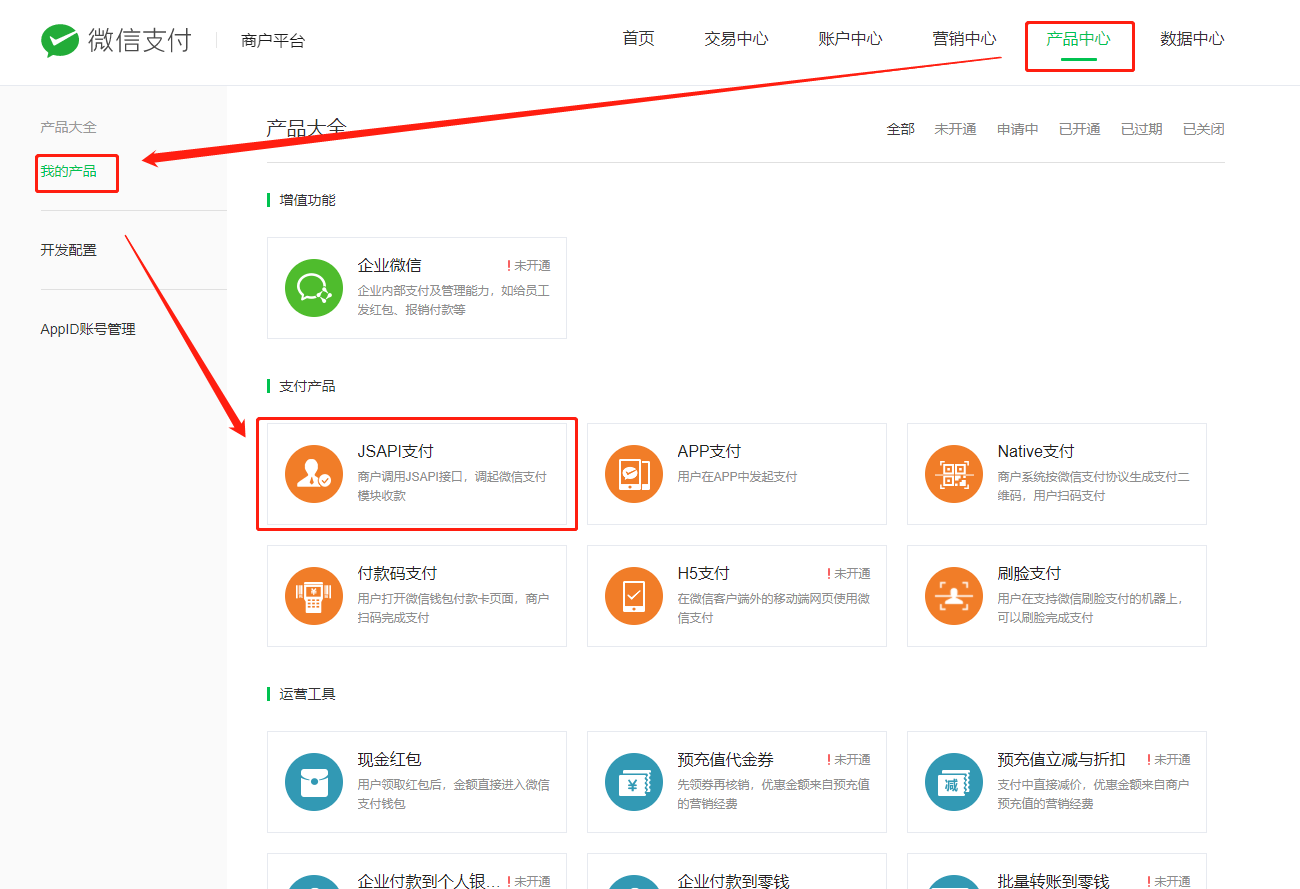The width and height of the screenshot is (1300, 889).
Task: Click the 现金红包 envelope icon
Action: [314, 782]
